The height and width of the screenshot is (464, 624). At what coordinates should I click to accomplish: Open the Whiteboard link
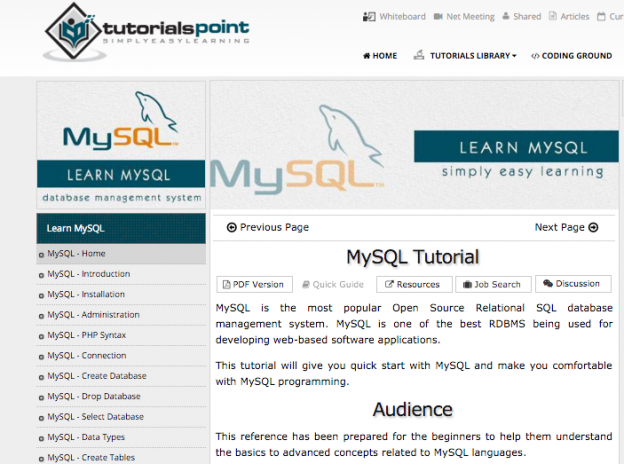click(402, 17)
